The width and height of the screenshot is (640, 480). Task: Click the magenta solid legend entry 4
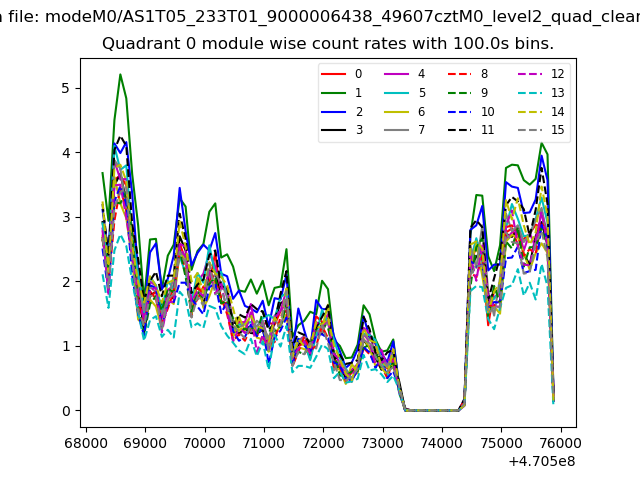tap(405, 74)
